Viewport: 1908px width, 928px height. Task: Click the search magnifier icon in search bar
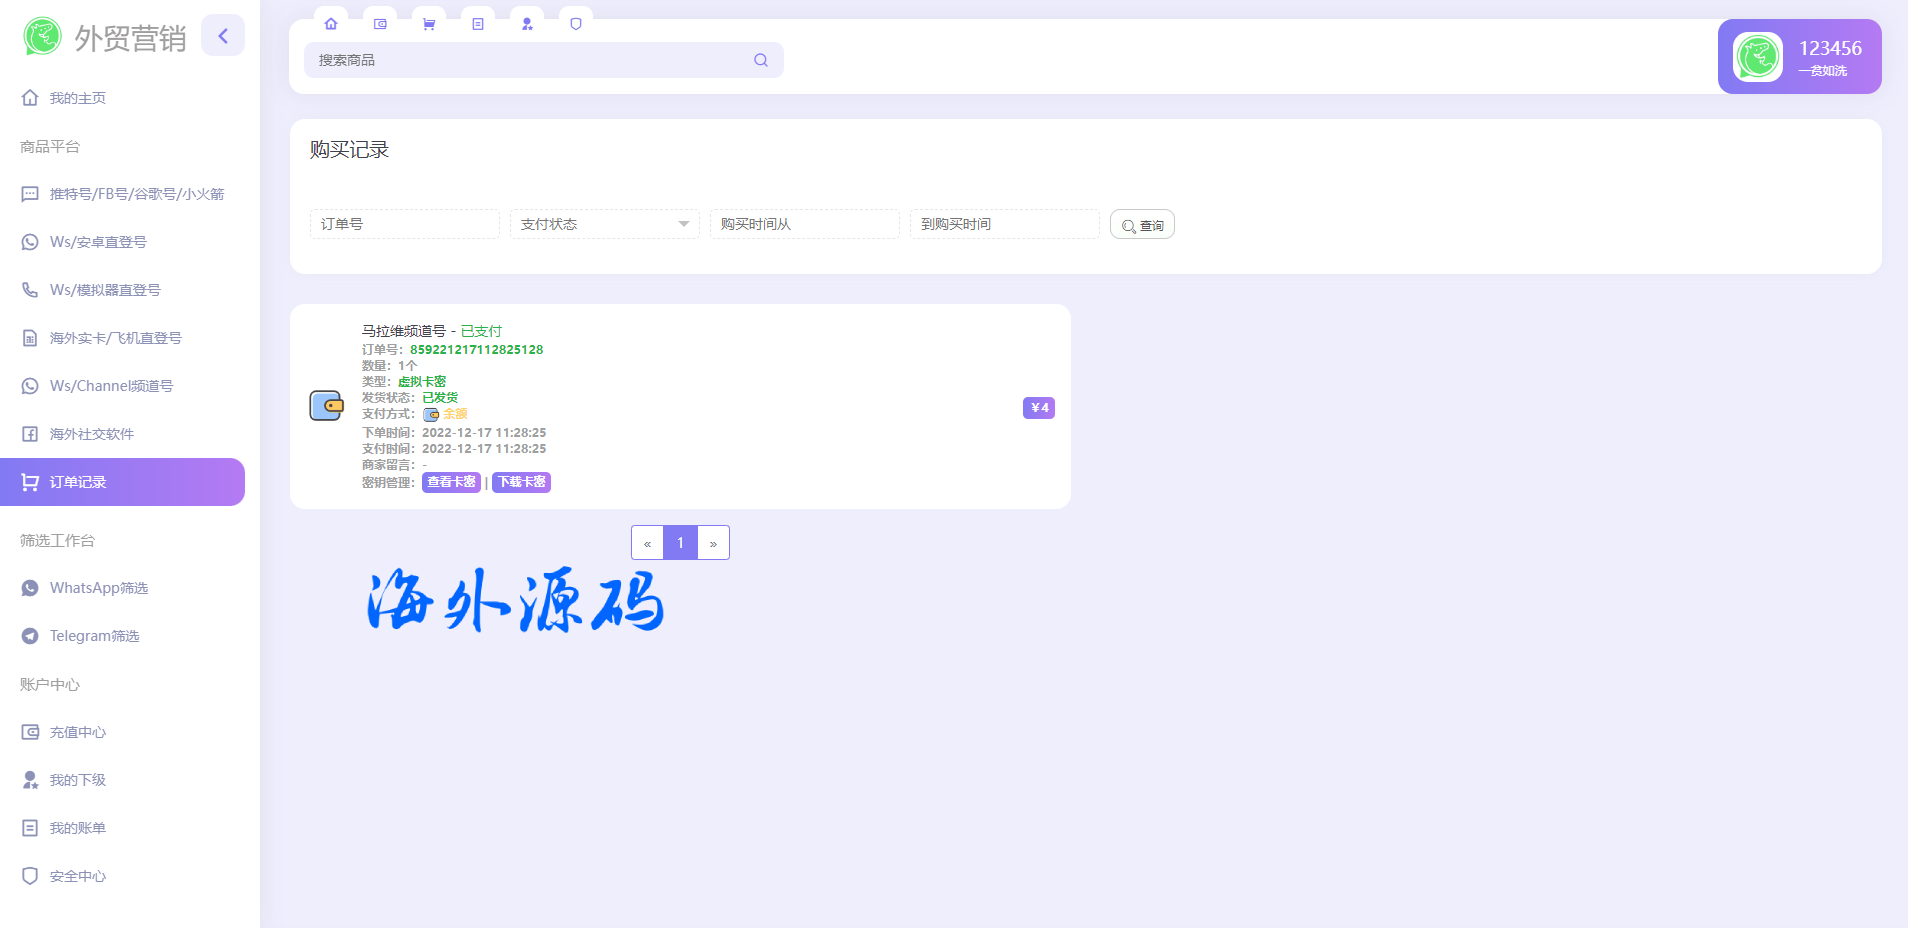[x=761, y=60]
